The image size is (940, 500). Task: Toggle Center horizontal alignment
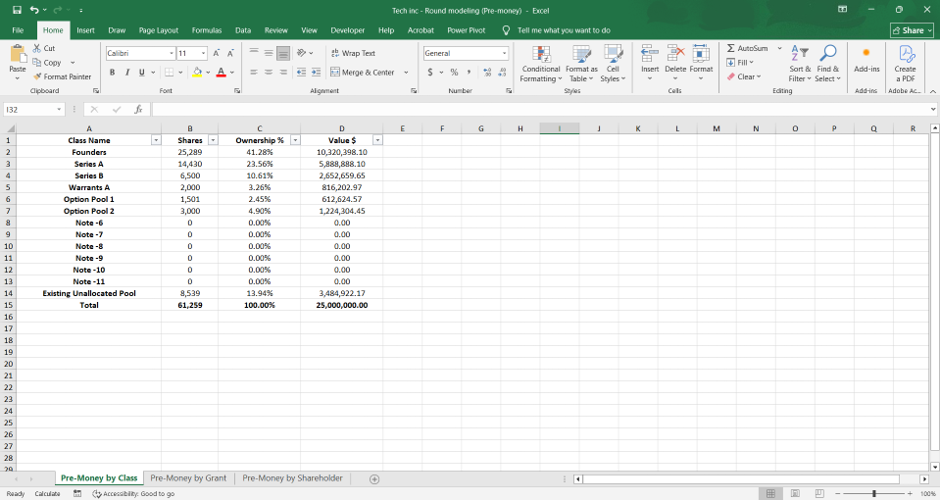click(269, 72)
